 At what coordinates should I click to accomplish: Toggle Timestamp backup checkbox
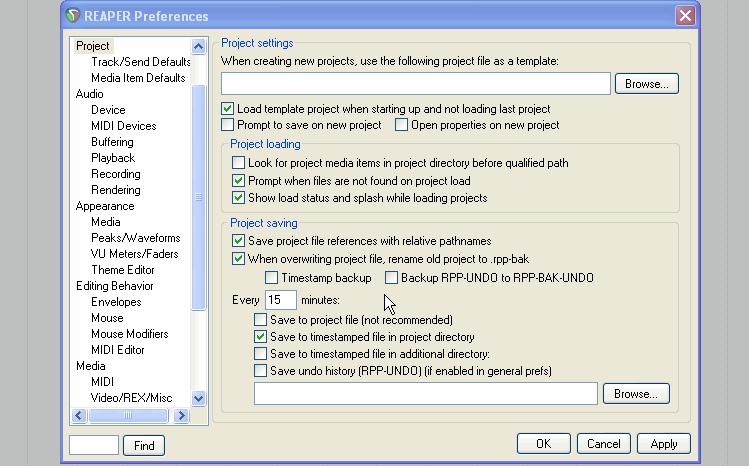click(272, 277)
